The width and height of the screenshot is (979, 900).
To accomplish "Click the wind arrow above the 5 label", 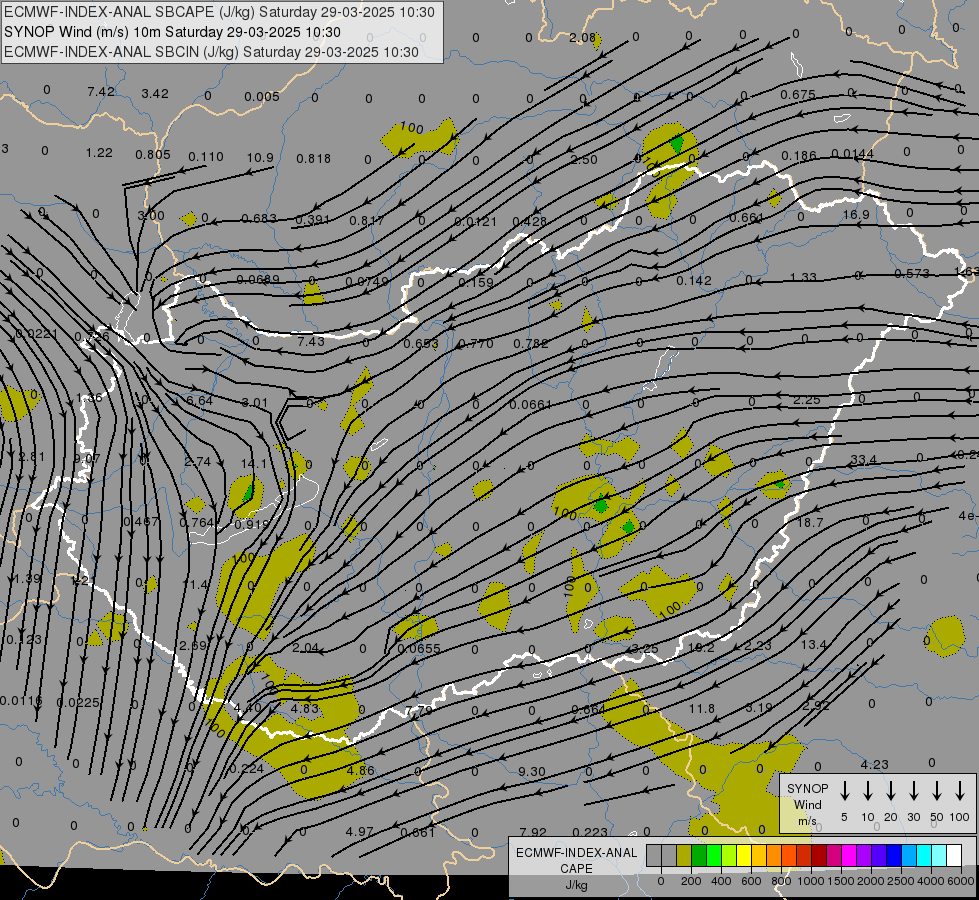I will (845, 790).
